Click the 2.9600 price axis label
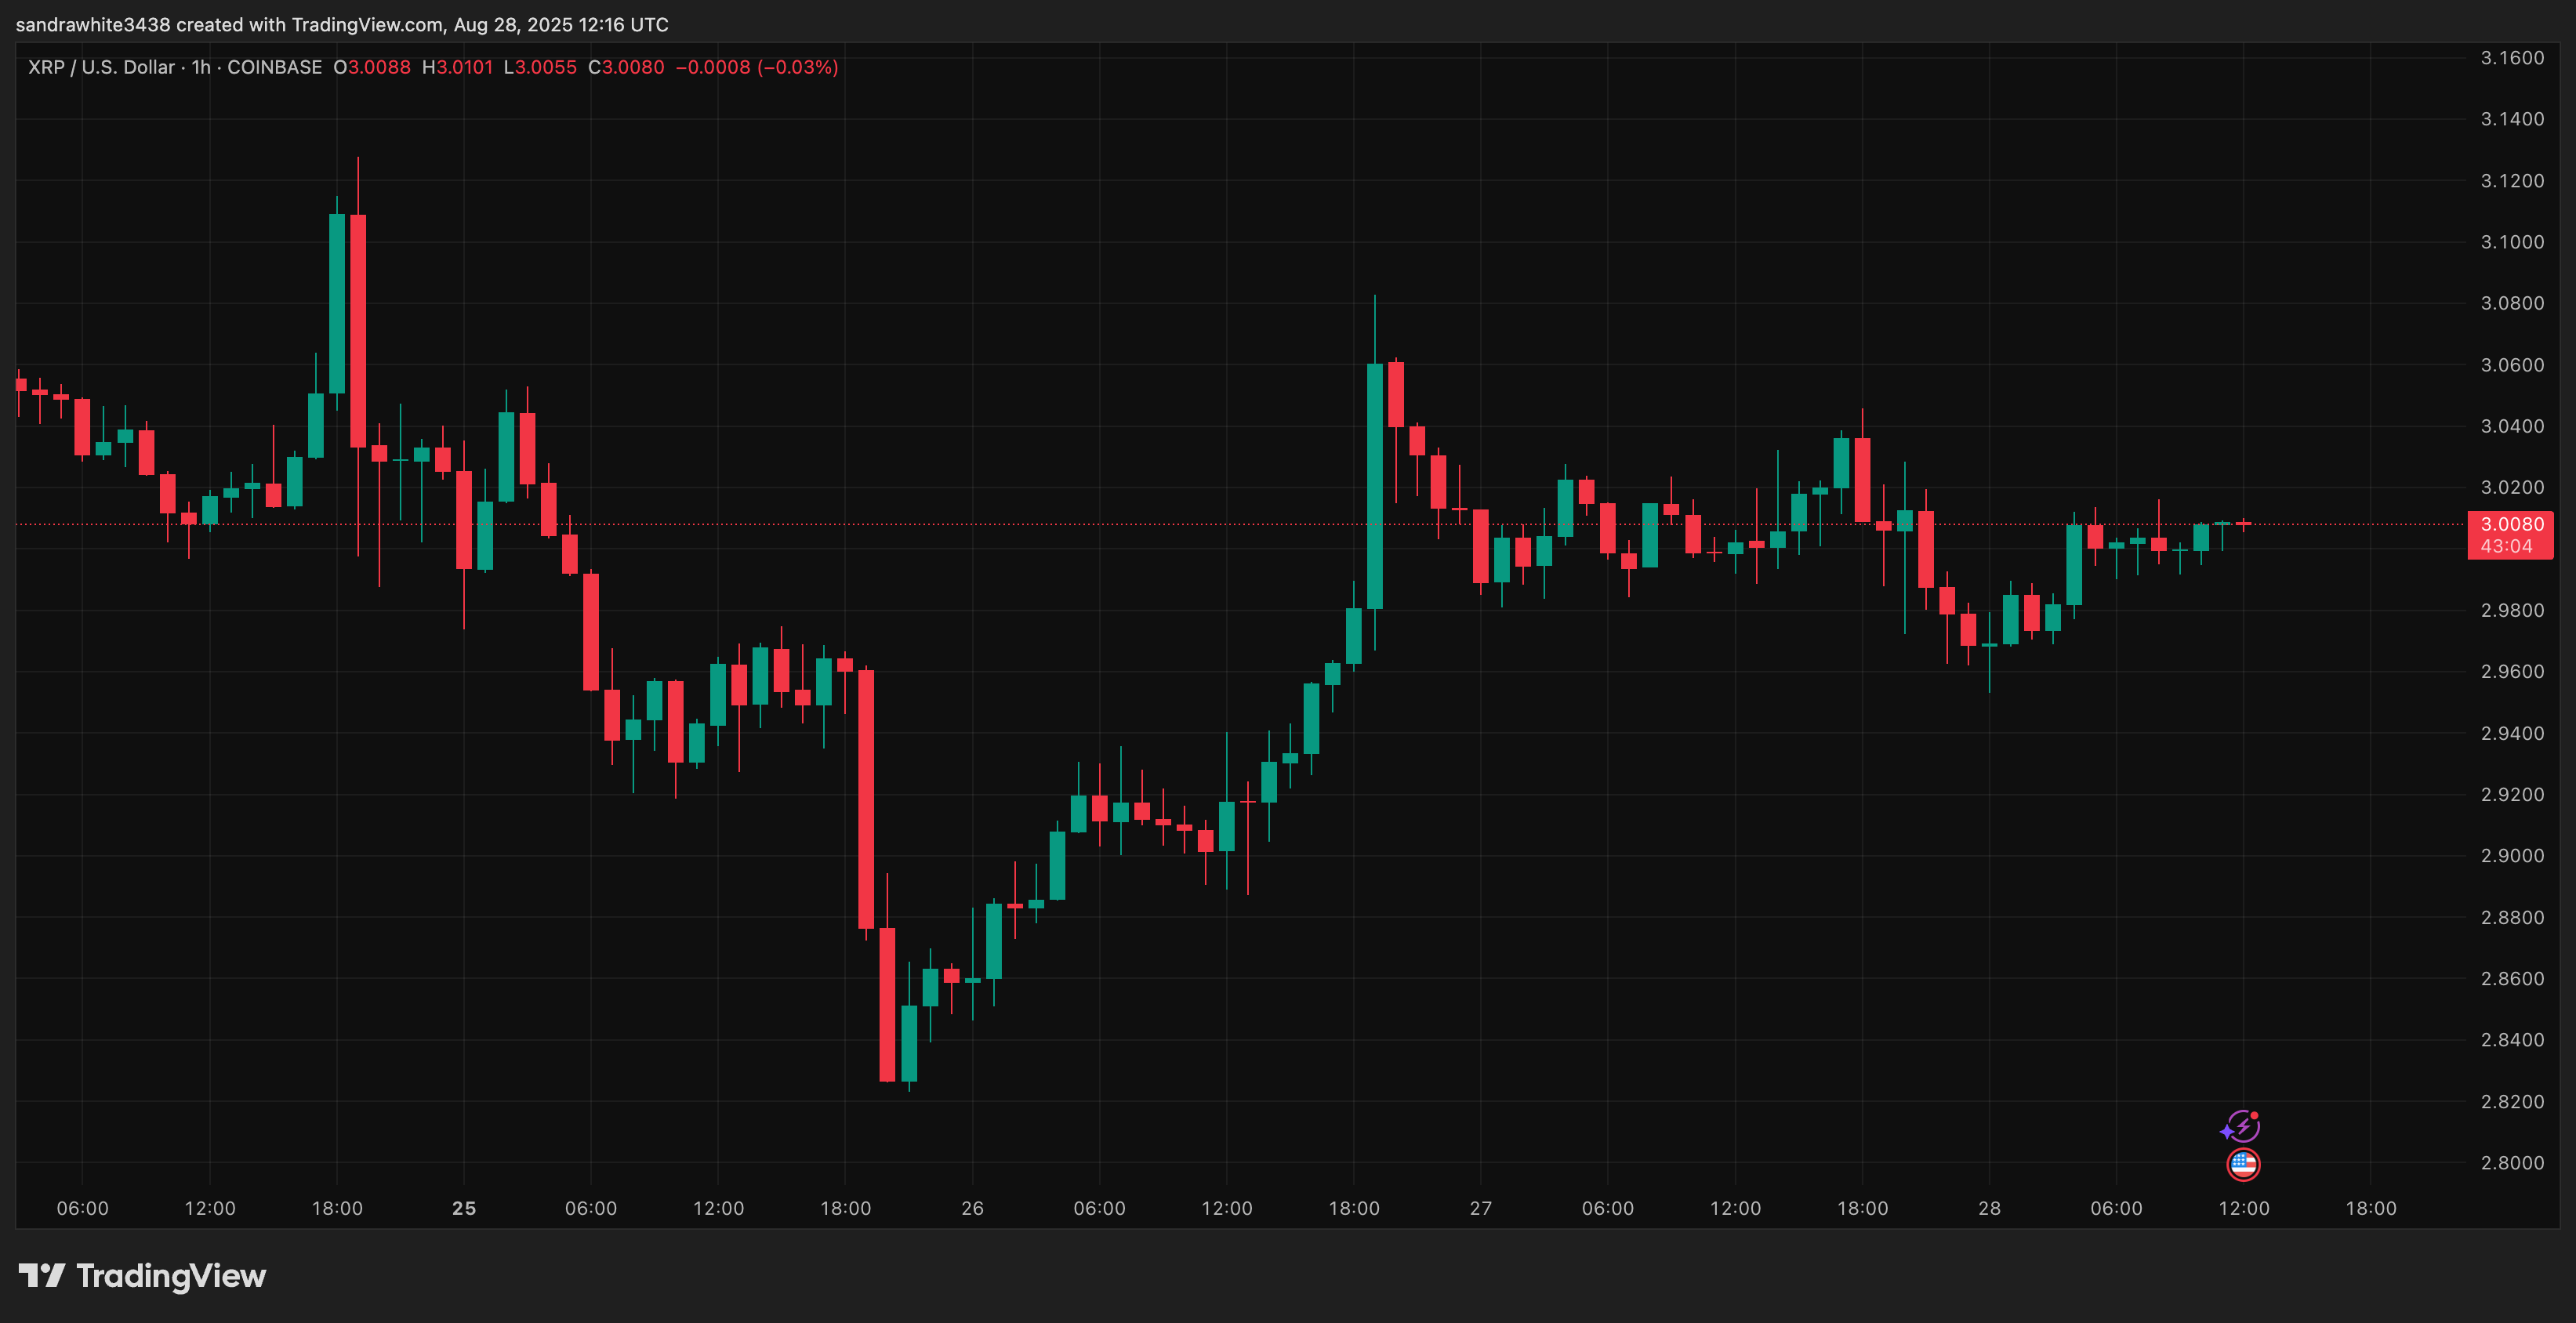This screenshot has width=2576, height=1323. point(2512,672)
